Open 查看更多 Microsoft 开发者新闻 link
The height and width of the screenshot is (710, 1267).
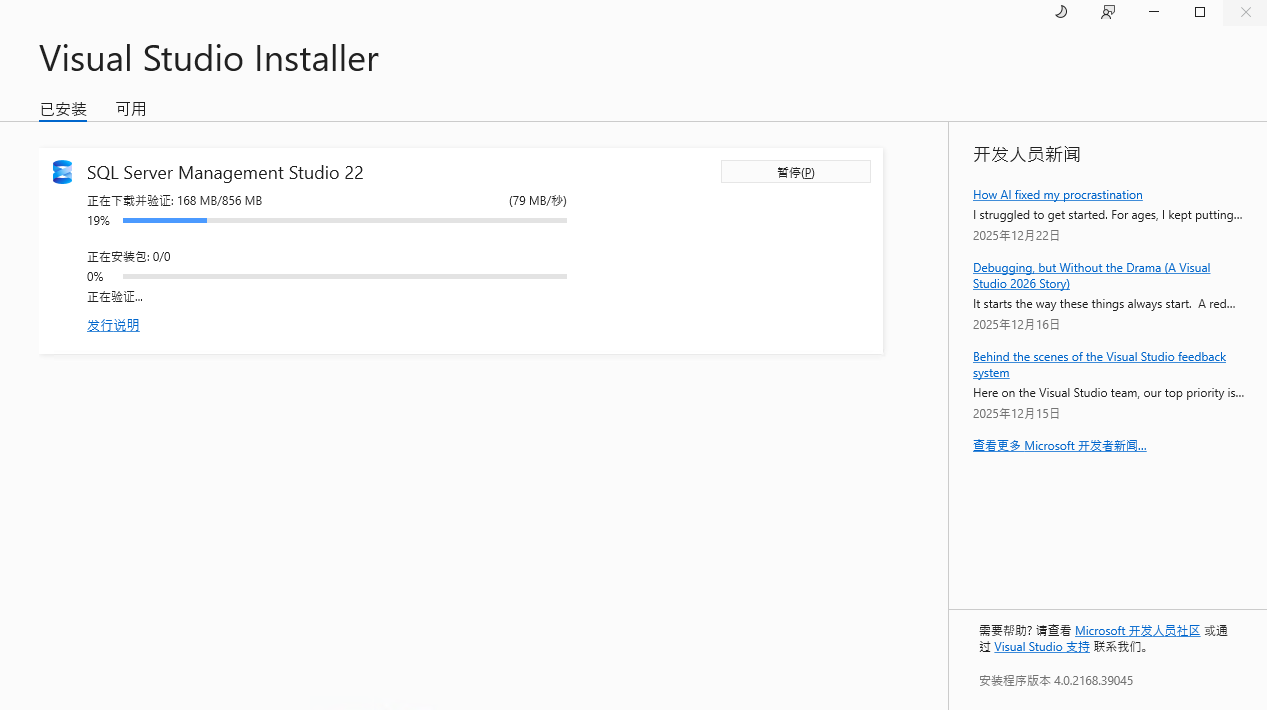(1059, 446)
